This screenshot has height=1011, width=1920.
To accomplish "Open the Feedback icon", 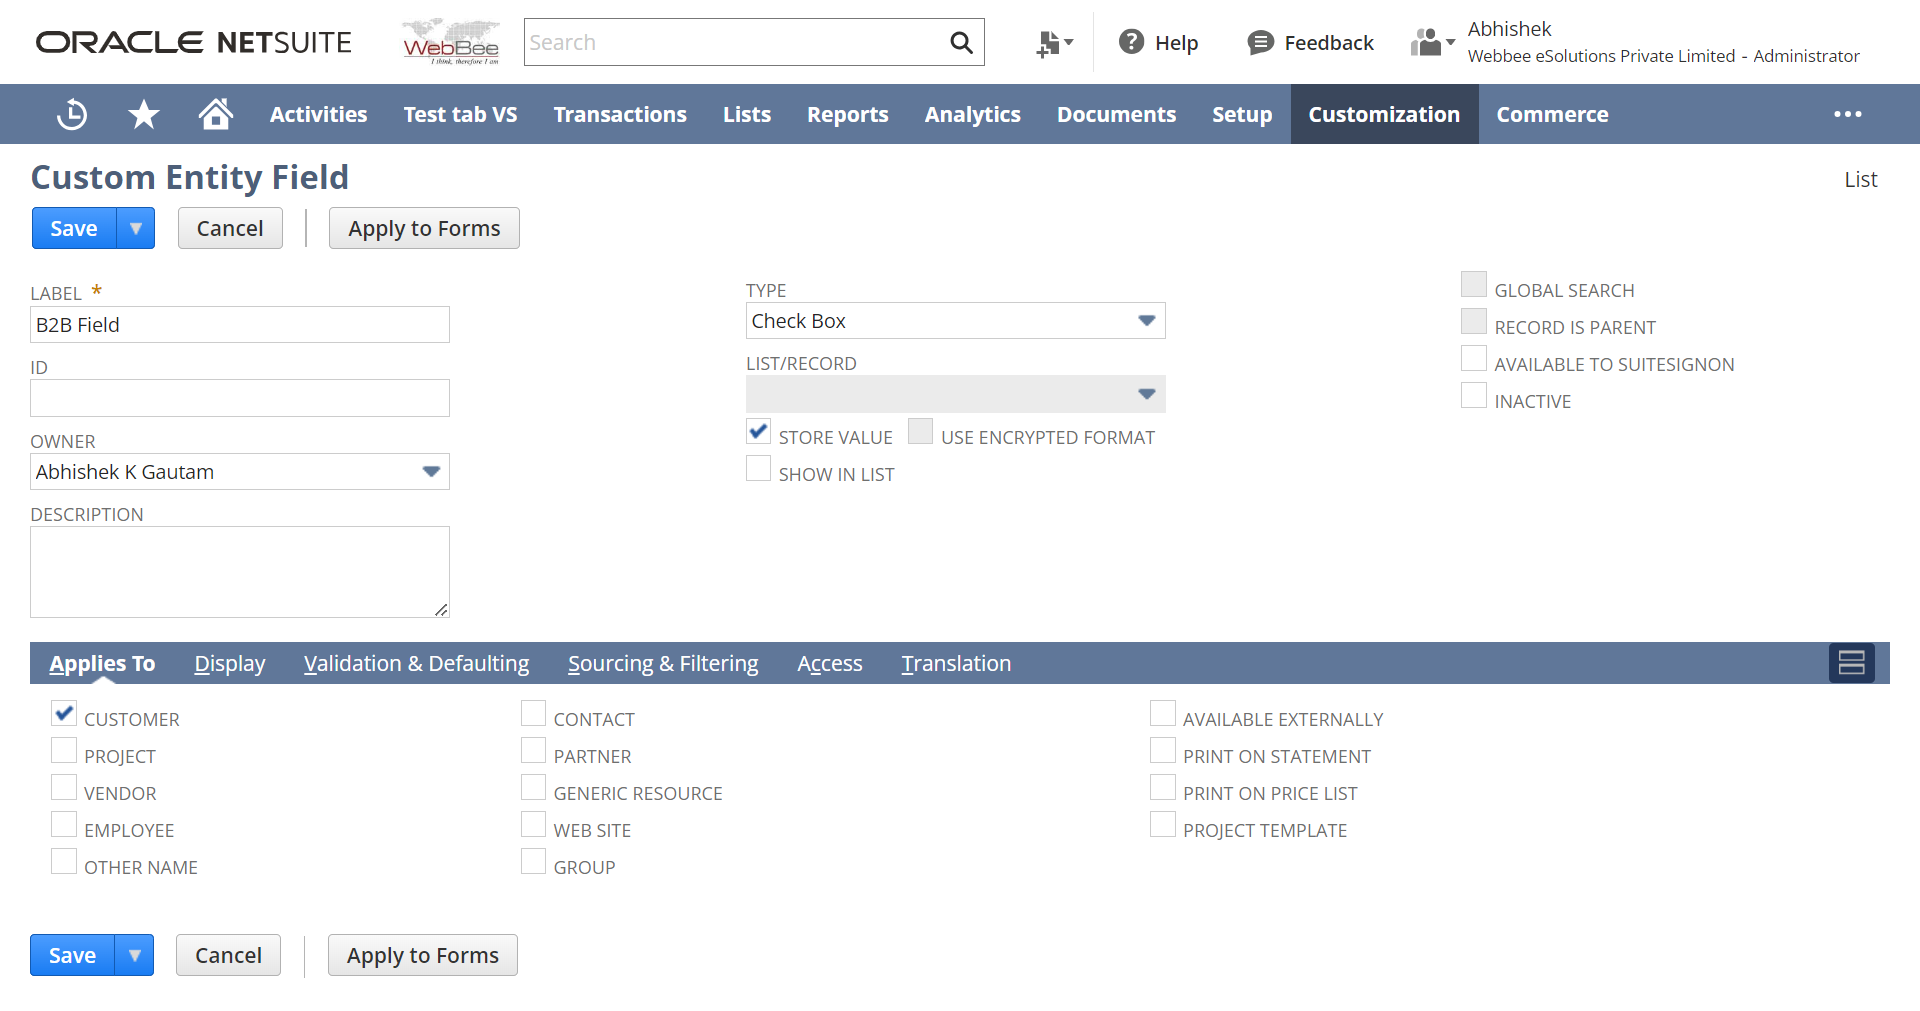I will click(1260, 42).
